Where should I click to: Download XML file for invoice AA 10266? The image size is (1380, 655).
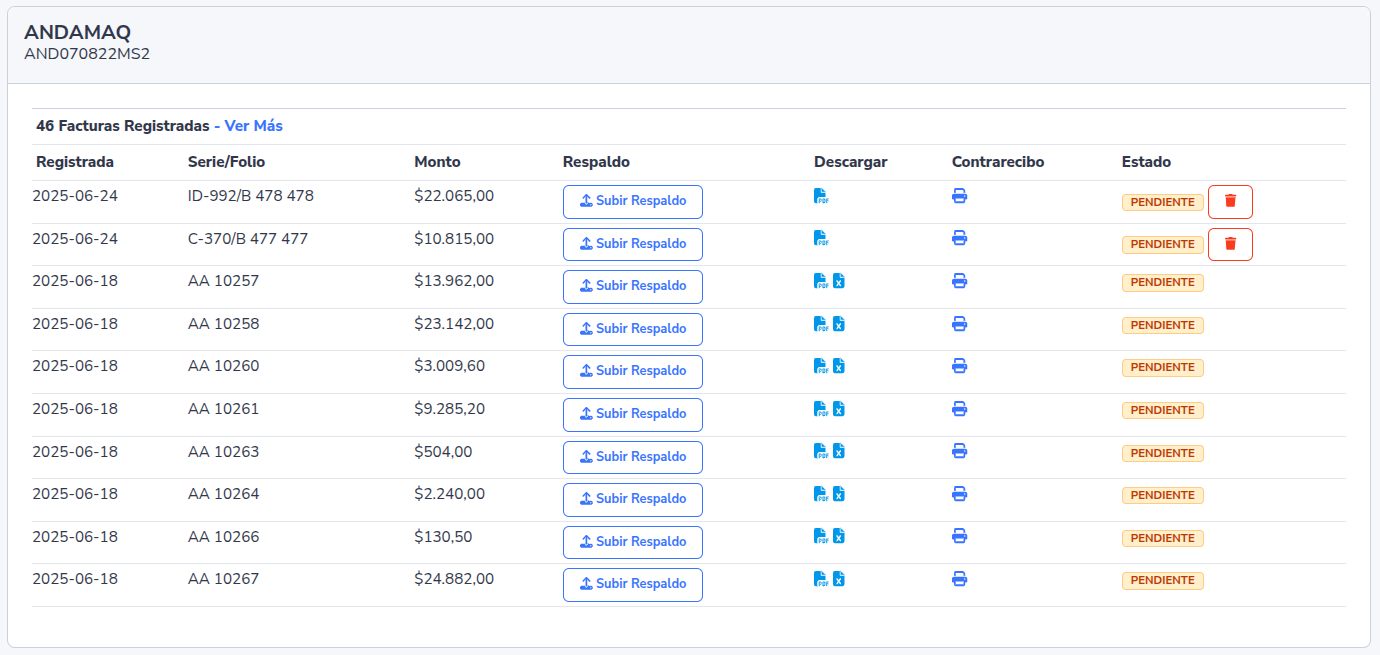click(x=839, y=536)
